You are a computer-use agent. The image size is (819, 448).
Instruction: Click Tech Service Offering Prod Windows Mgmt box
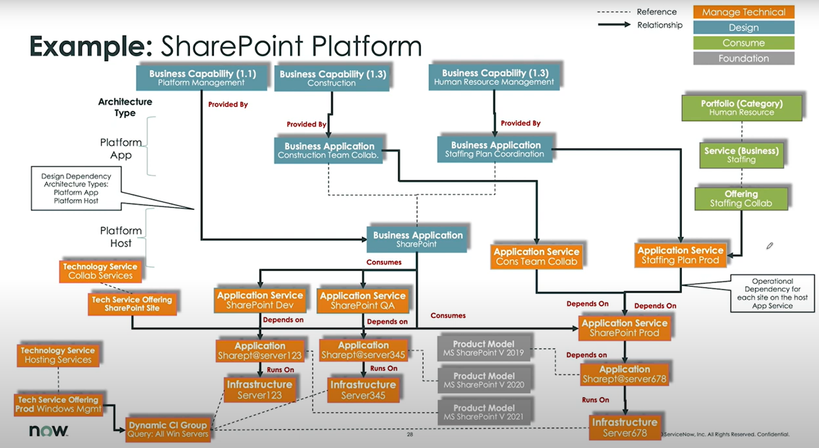click(58, 404)
